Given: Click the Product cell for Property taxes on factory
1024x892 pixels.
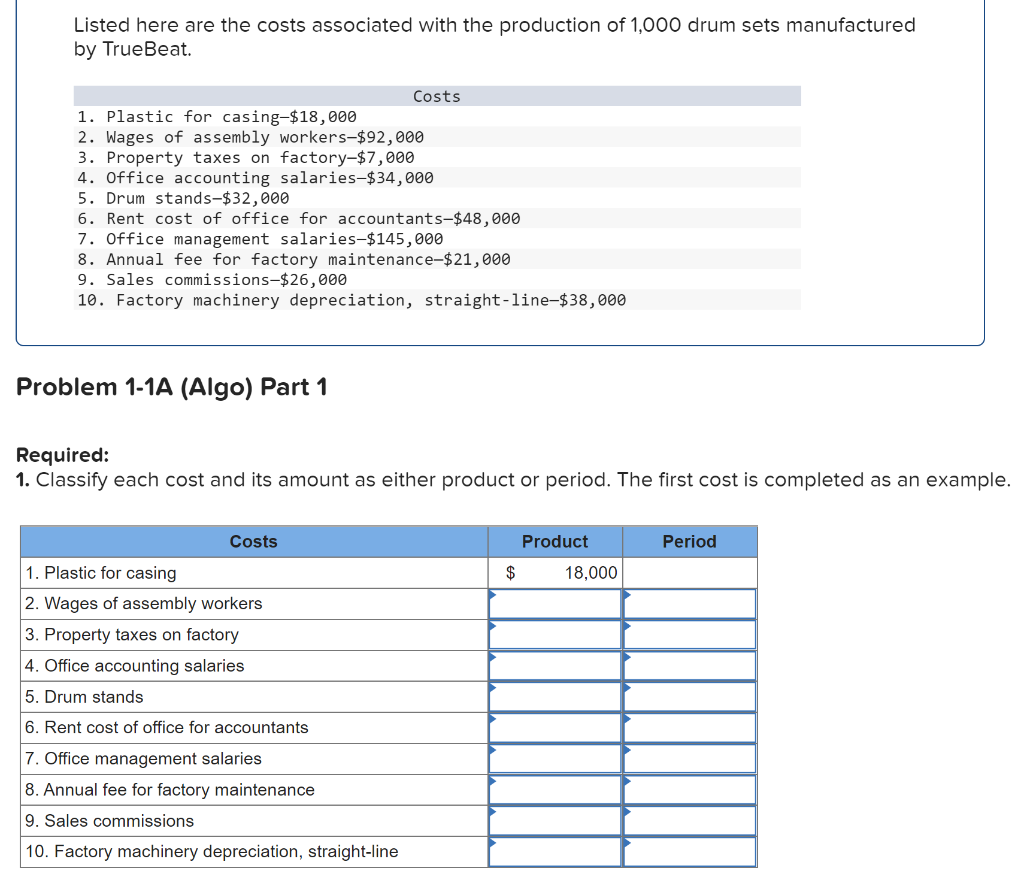Looking at the screenshot, I should pos(554,634).
